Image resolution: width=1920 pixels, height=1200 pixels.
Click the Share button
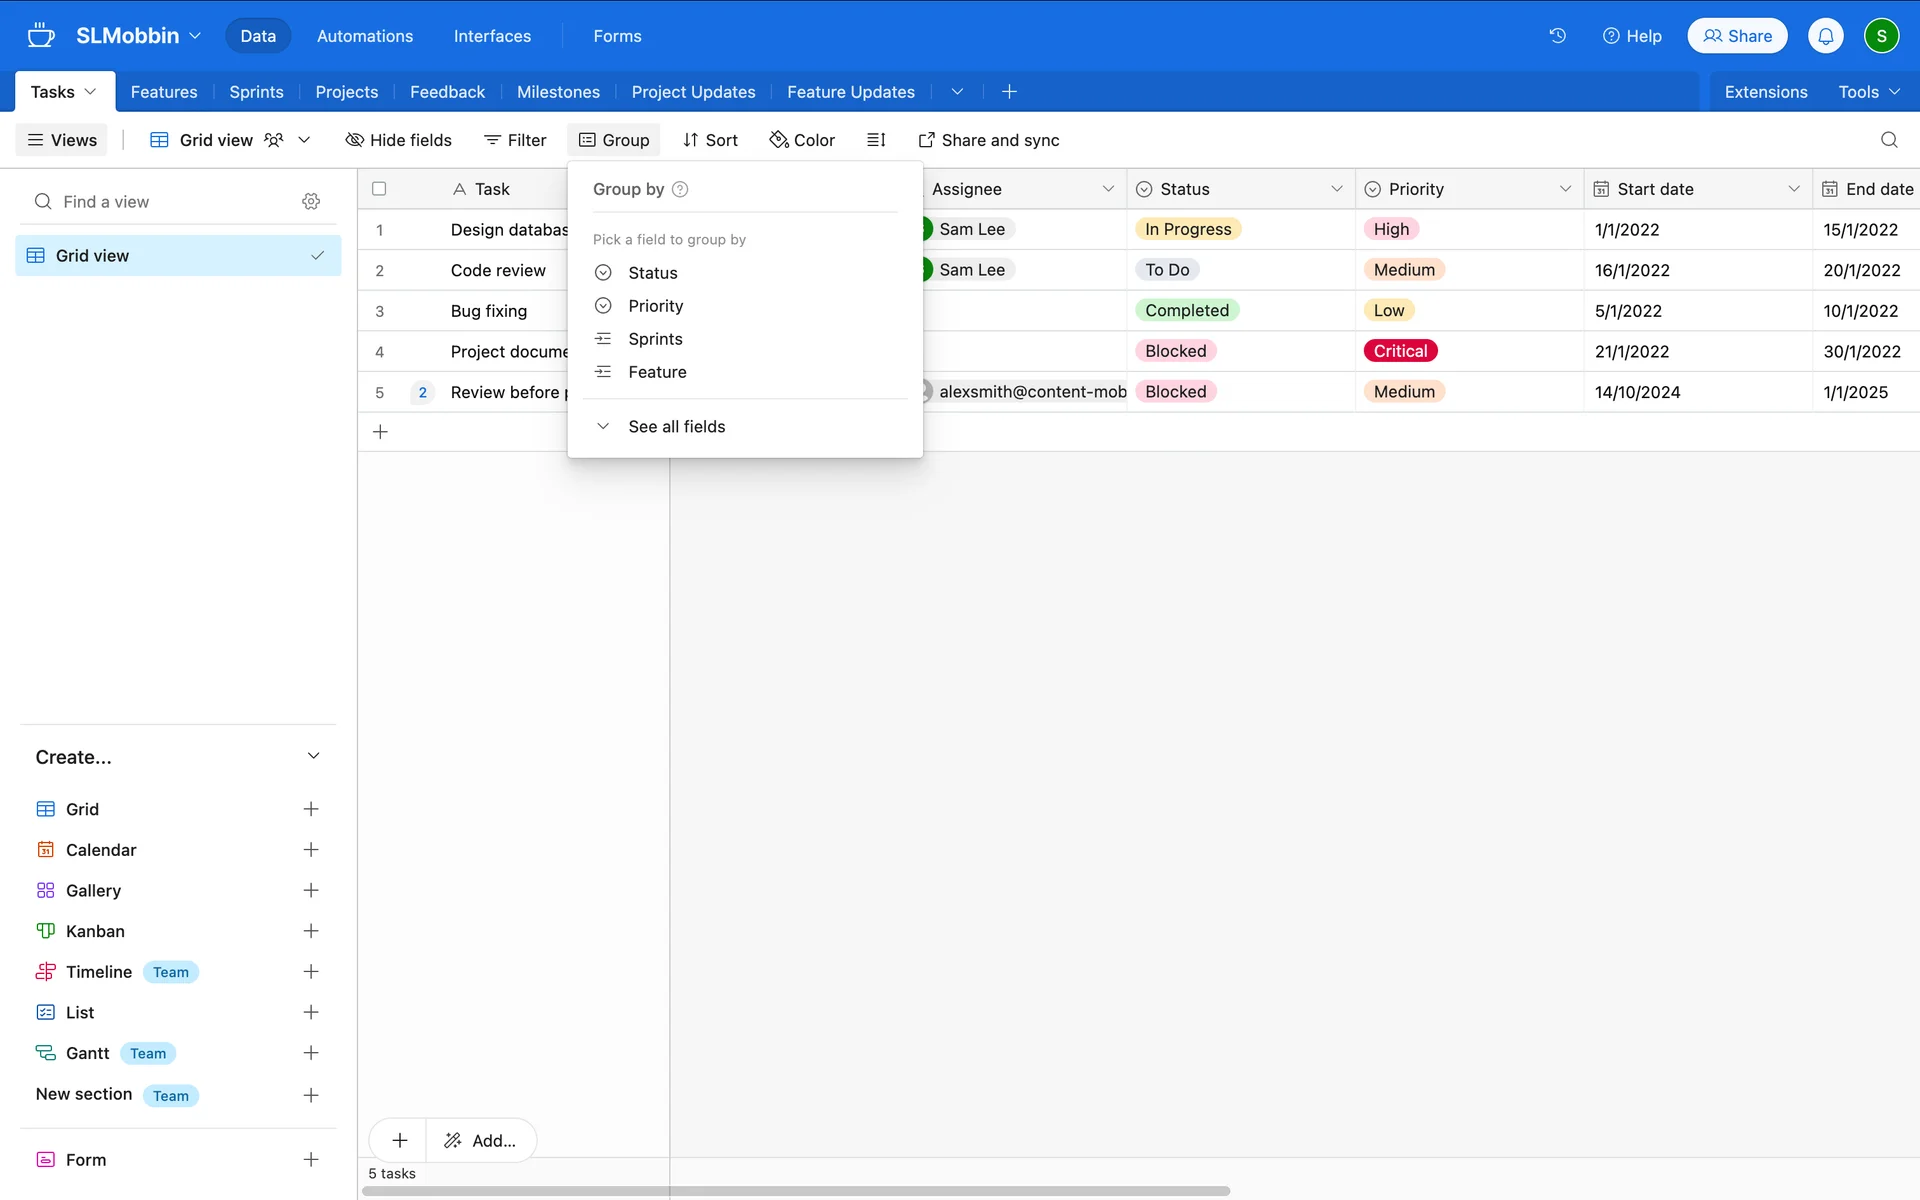pos(1737,36)
